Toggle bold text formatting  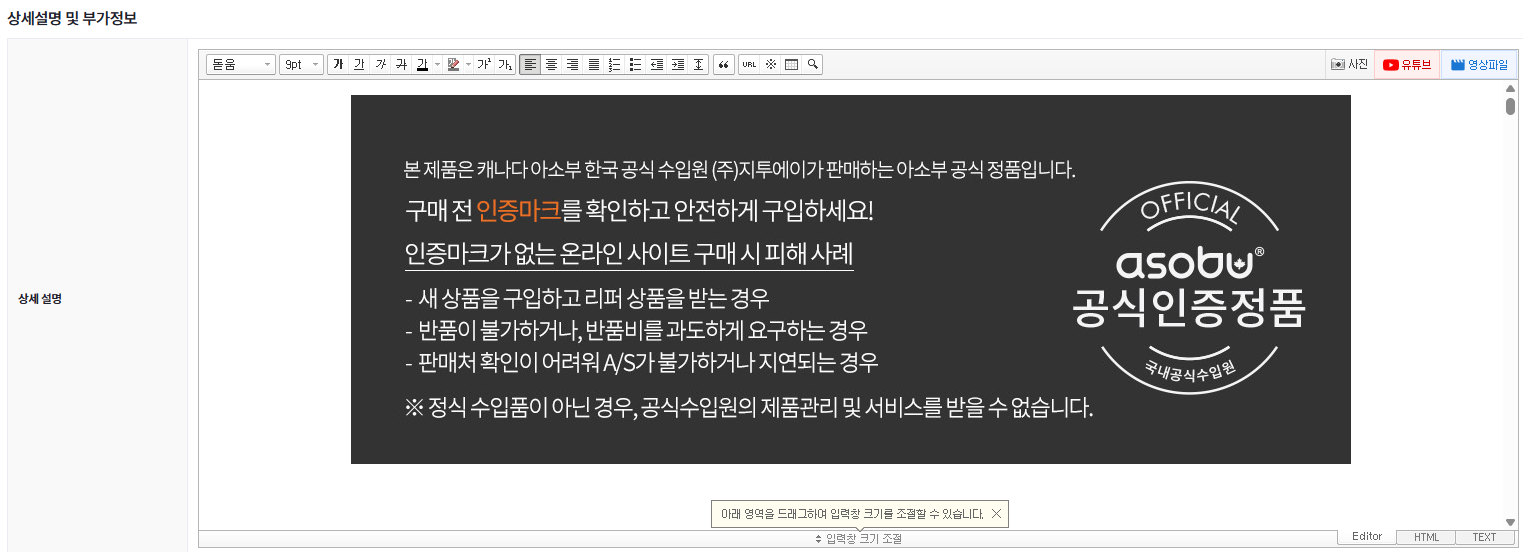[x=338, y=64]
